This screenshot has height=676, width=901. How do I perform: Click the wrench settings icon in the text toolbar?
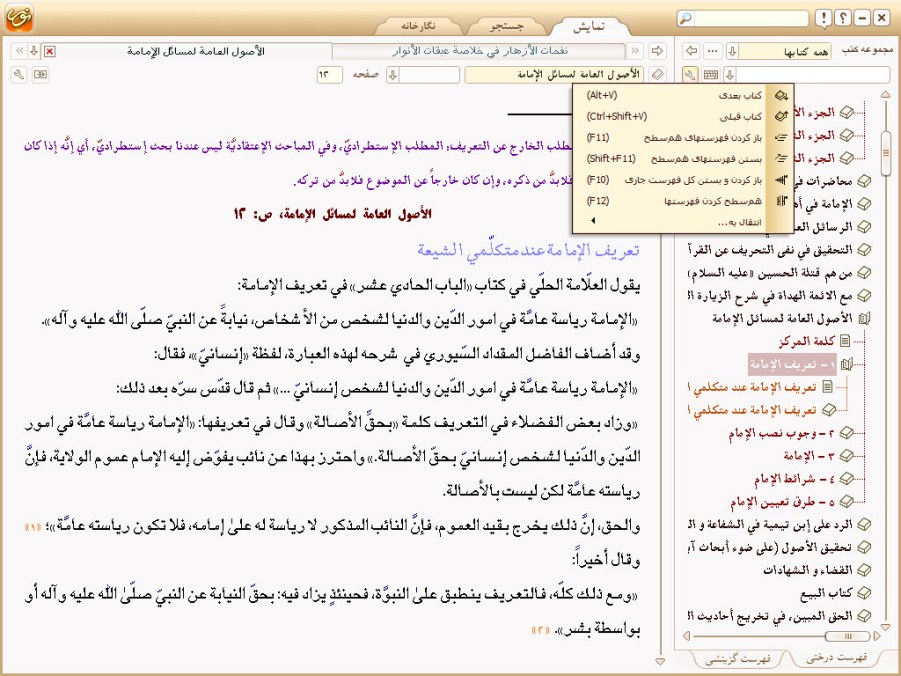pos(19,74)
